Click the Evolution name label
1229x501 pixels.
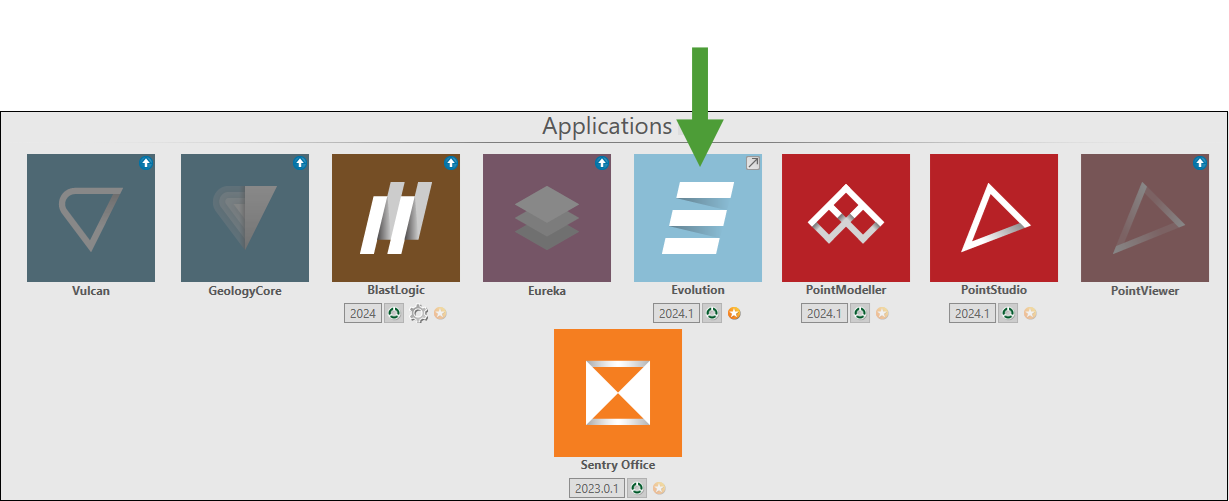click(698, 290)
